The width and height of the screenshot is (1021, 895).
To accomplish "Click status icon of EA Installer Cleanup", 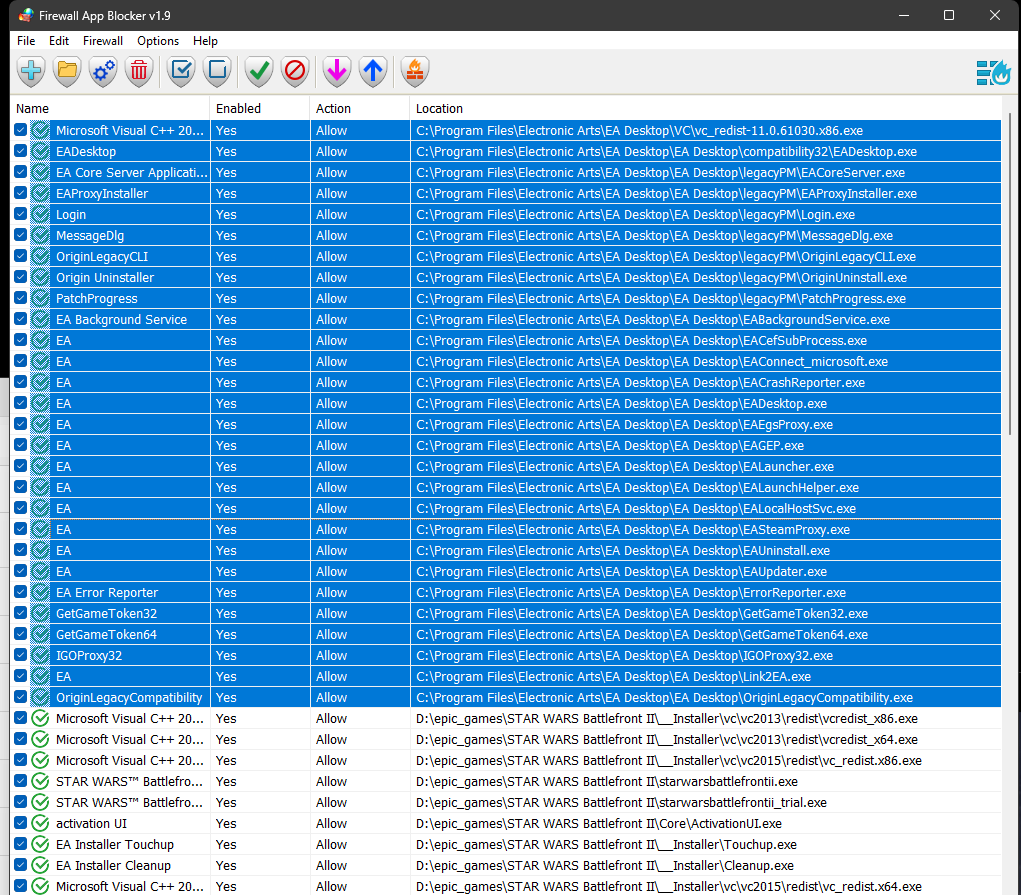I will 40,866.
